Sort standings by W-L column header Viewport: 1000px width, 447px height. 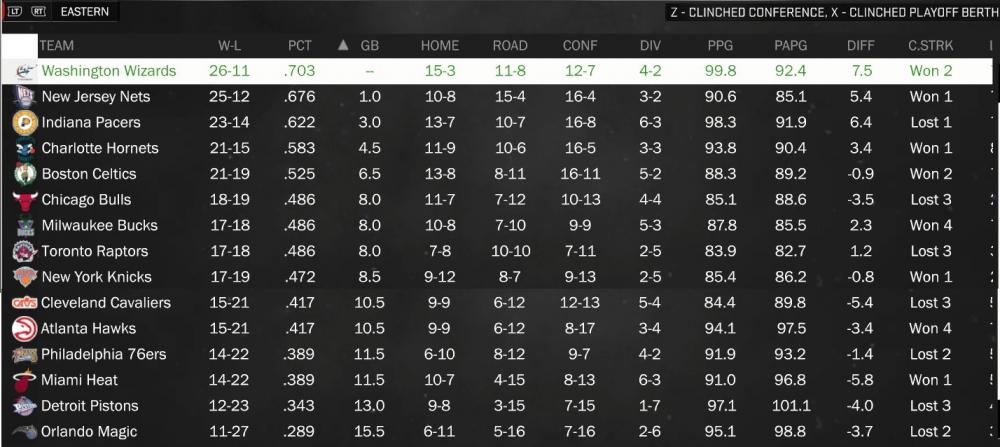(230, 46)
